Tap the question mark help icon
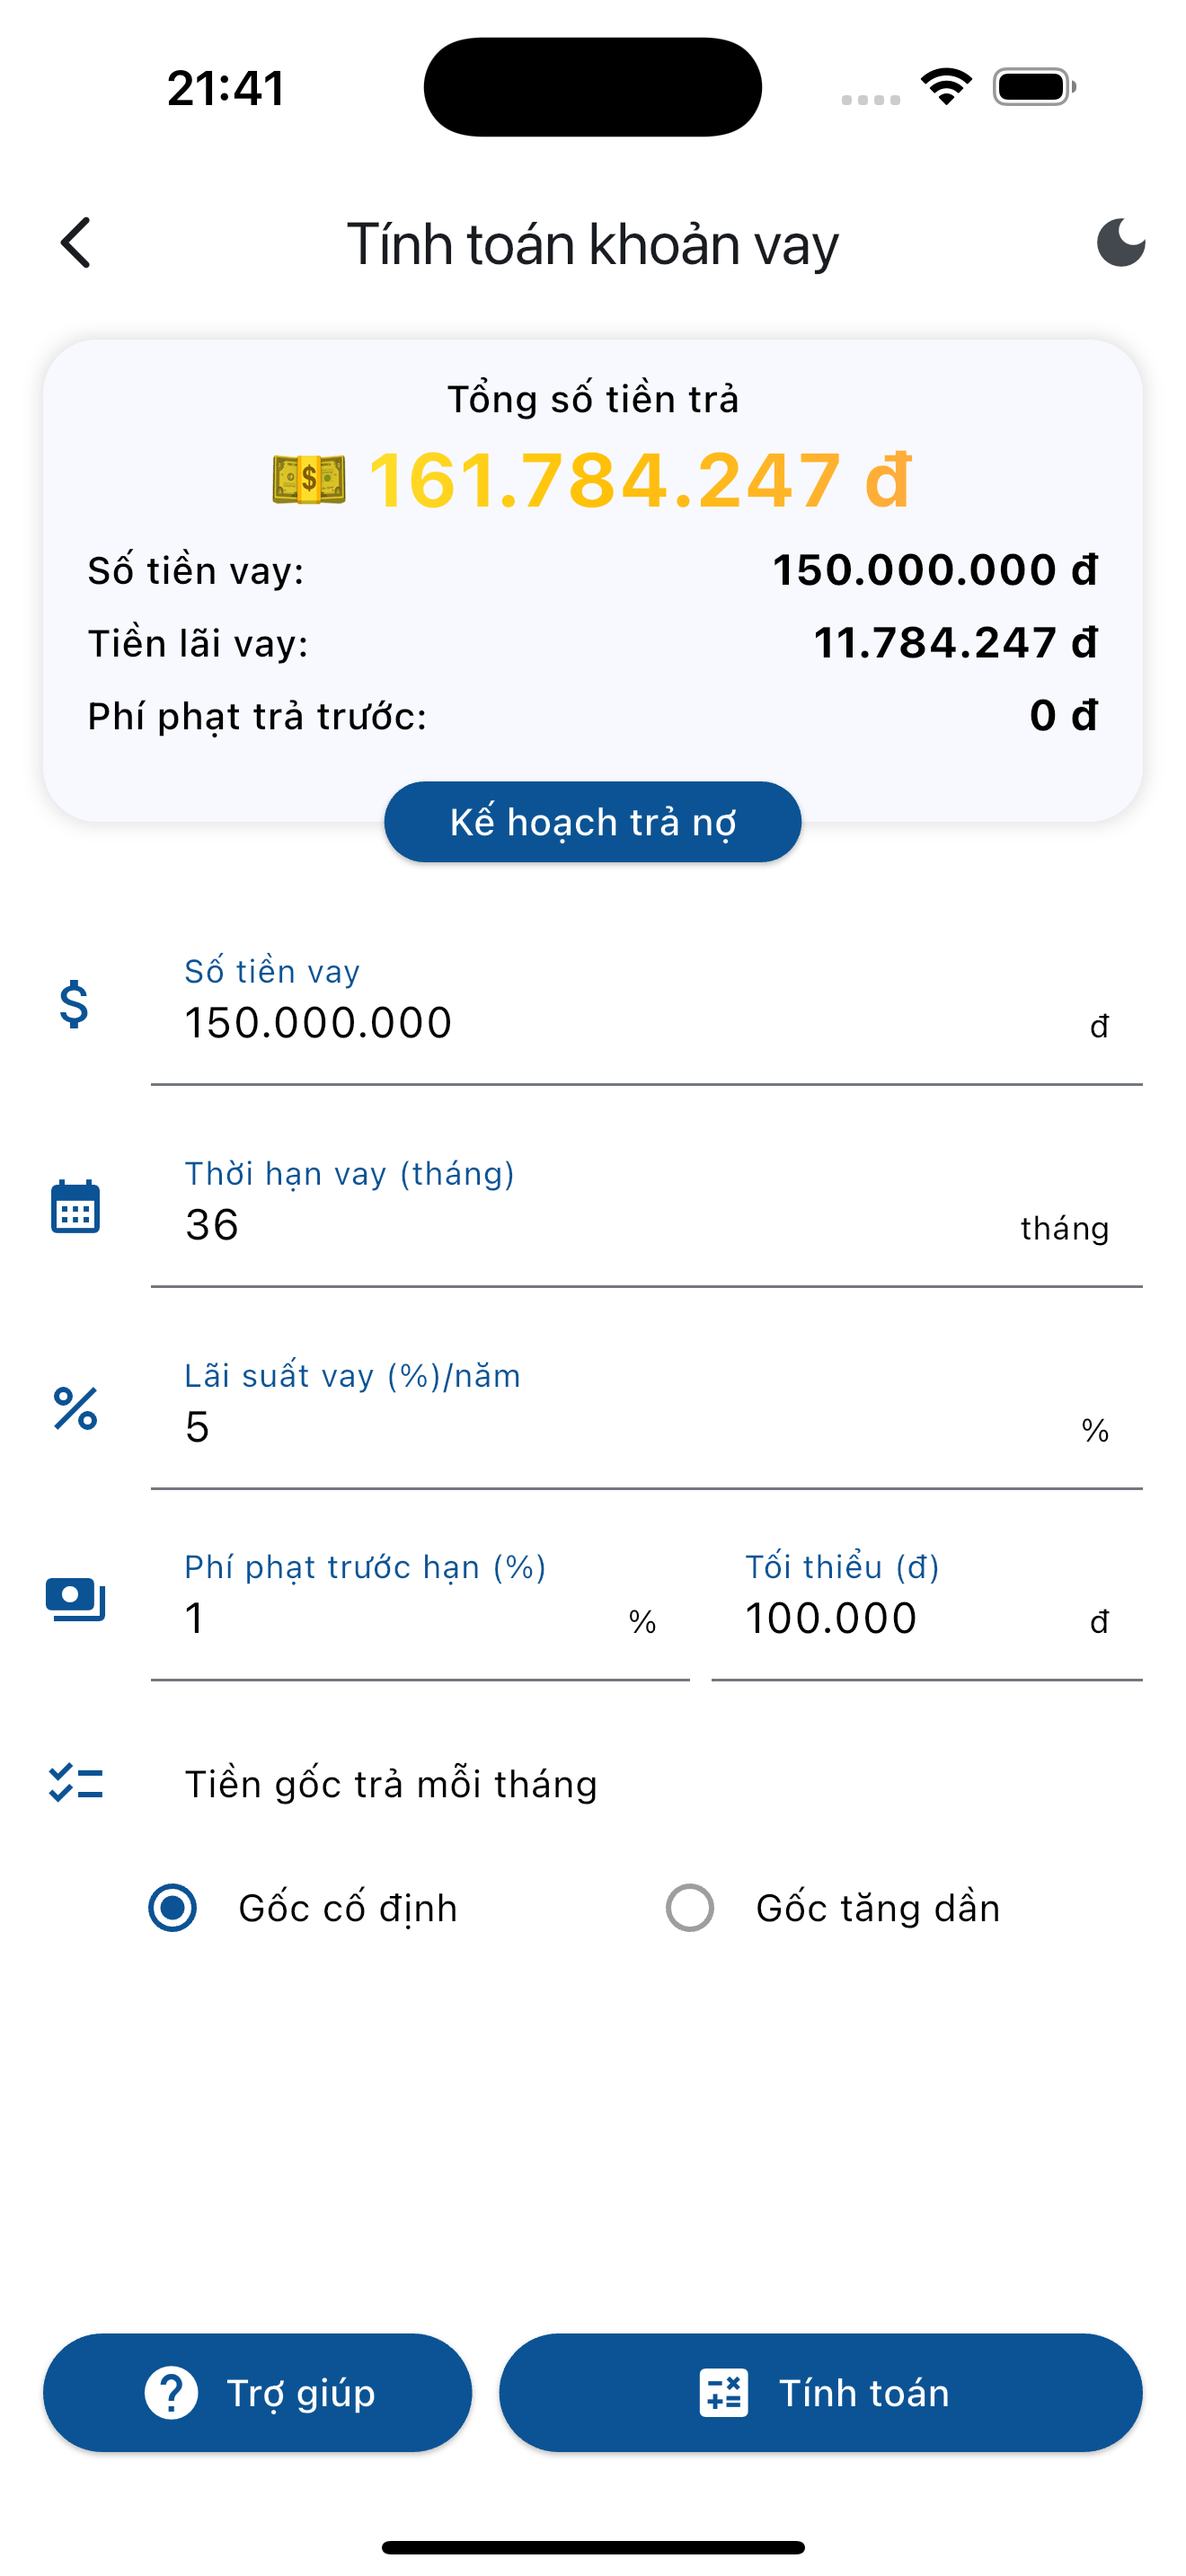Screen dimensions: 1186x2576 (x=171, y=2393)
